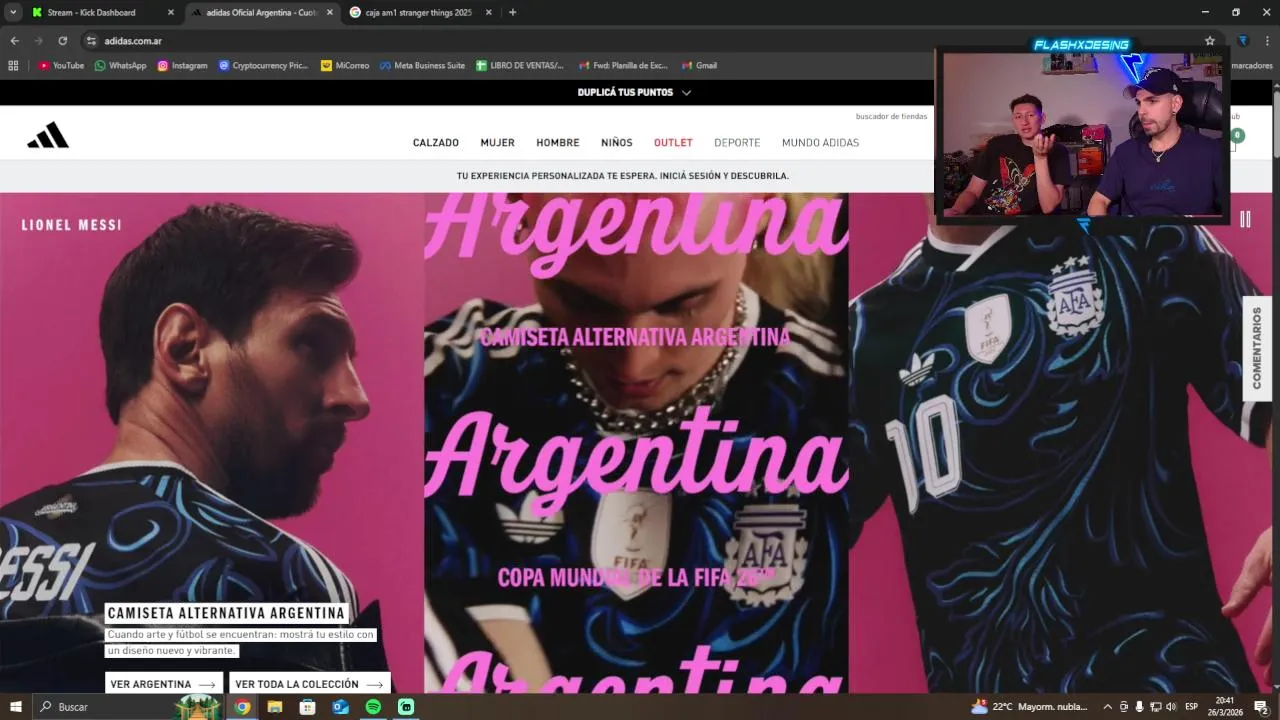Open the Fwd: Planilla de Exc bookmark

pos(623,65)
